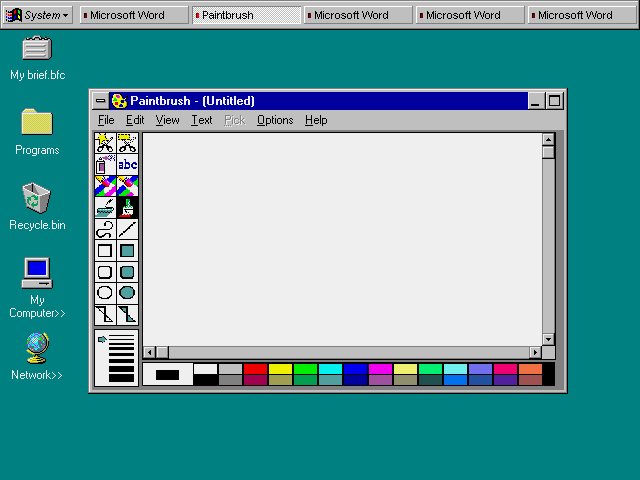Pick the white palette color
The width and height of the screenshot is (640, 480).
(205, 369)
